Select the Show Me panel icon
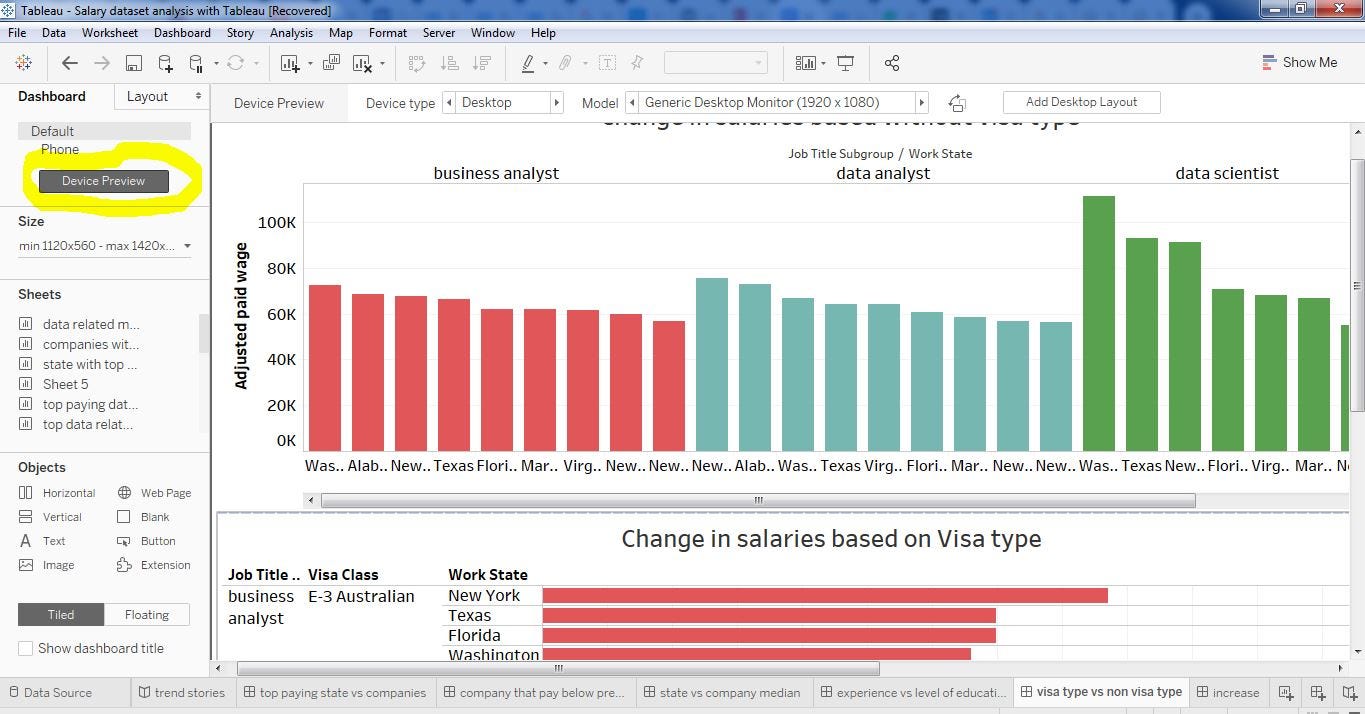Viewport: 1365px width, 714px height. [x=1300, y=62]
